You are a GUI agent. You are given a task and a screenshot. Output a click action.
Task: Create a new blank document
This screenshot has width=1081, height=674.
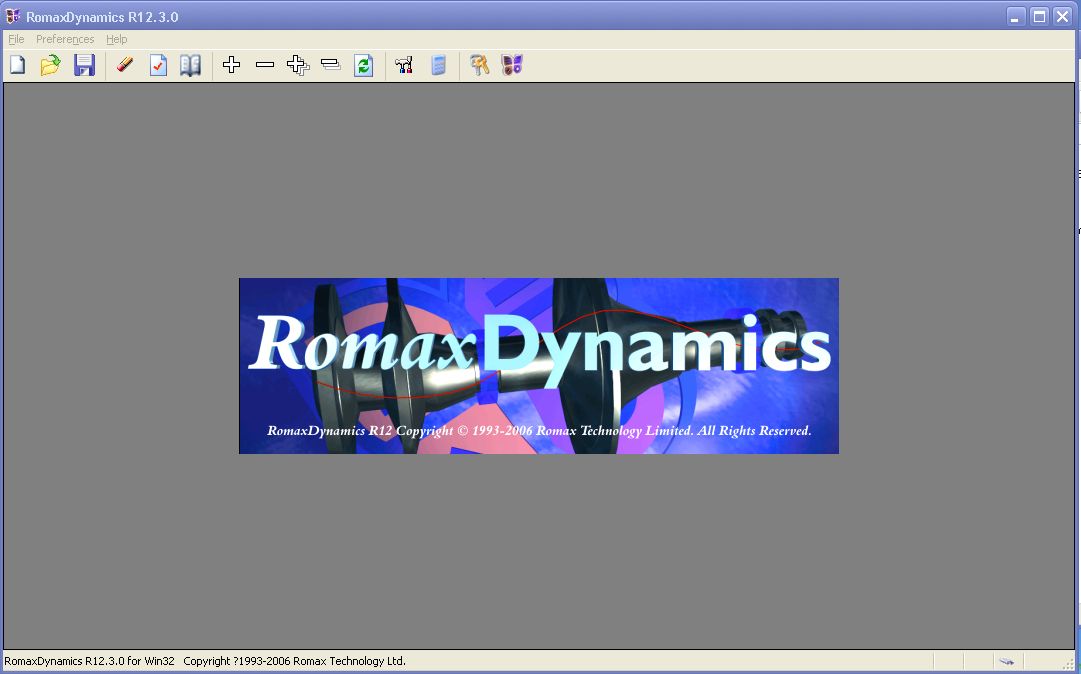[x=17, y=65]
